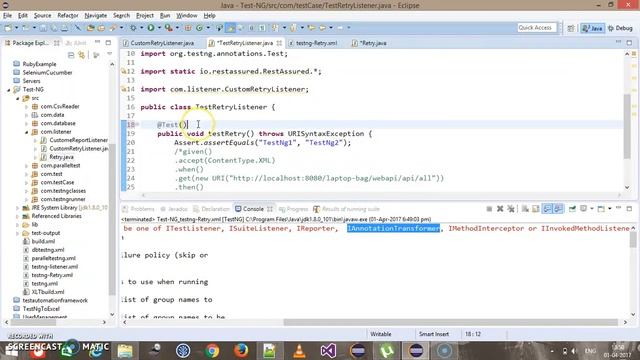Open the Javadoc view tab
This screenshot has height=360, width=640.
(174, 209)
